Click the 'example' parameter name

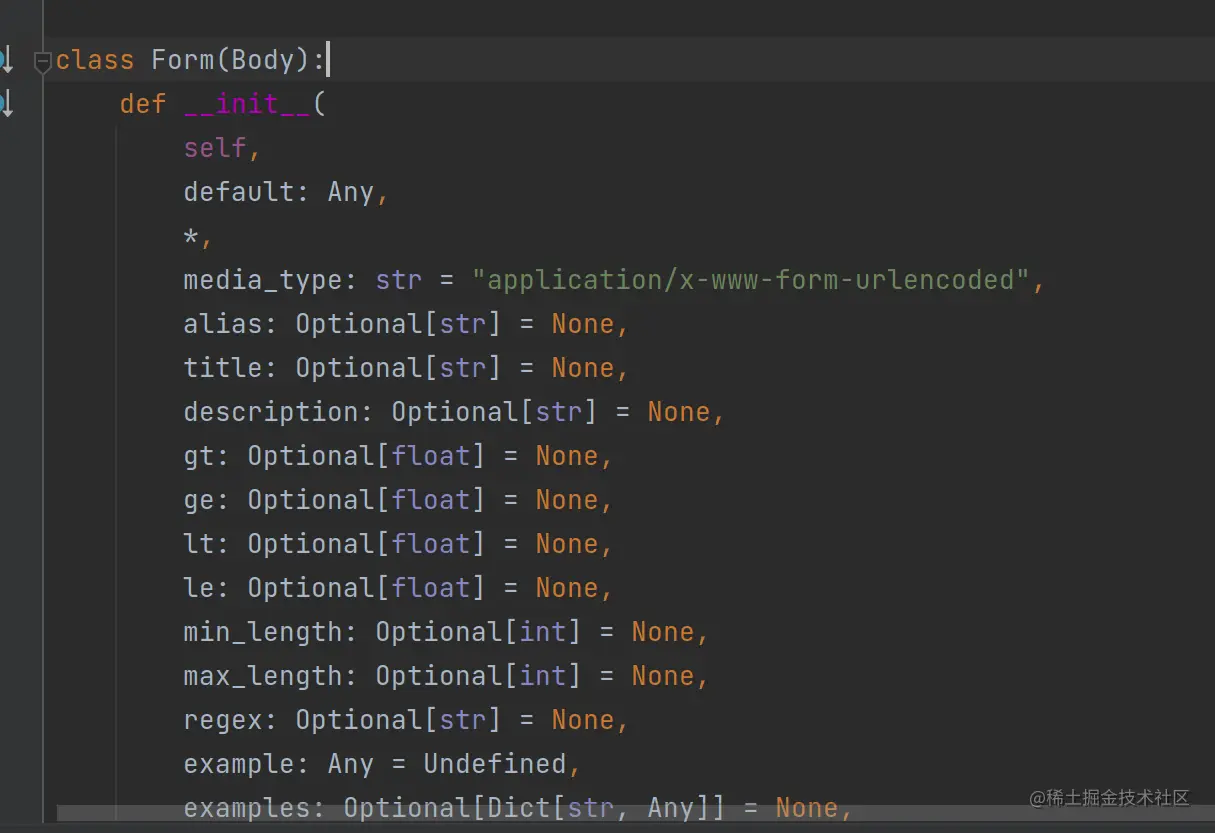pos(239,764)
